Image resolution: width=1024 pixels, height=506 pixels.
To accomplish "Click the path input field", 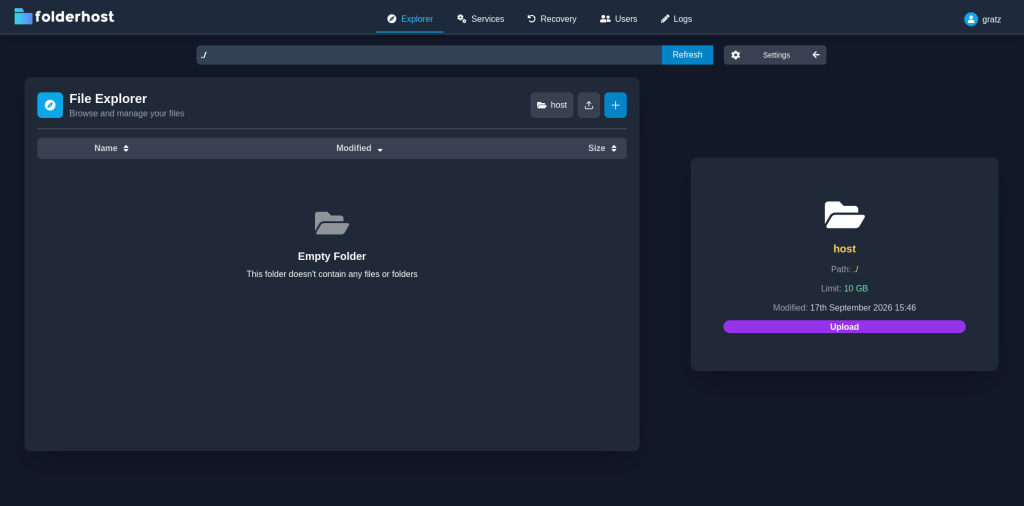I will [x=429, y=55].
